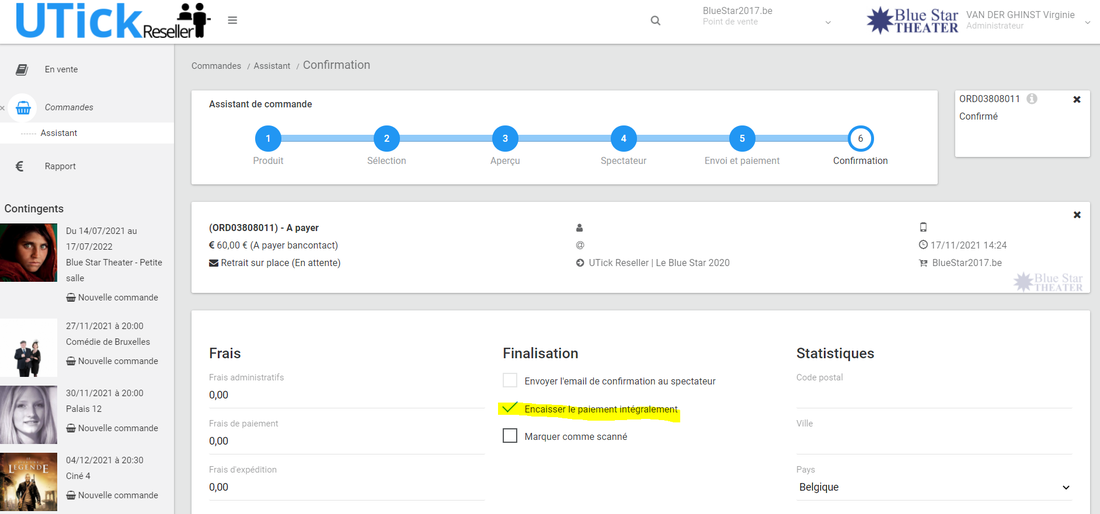Open the En vente book icon
The width and height of the screenshot is (1100, 514).
pos(22,70)
